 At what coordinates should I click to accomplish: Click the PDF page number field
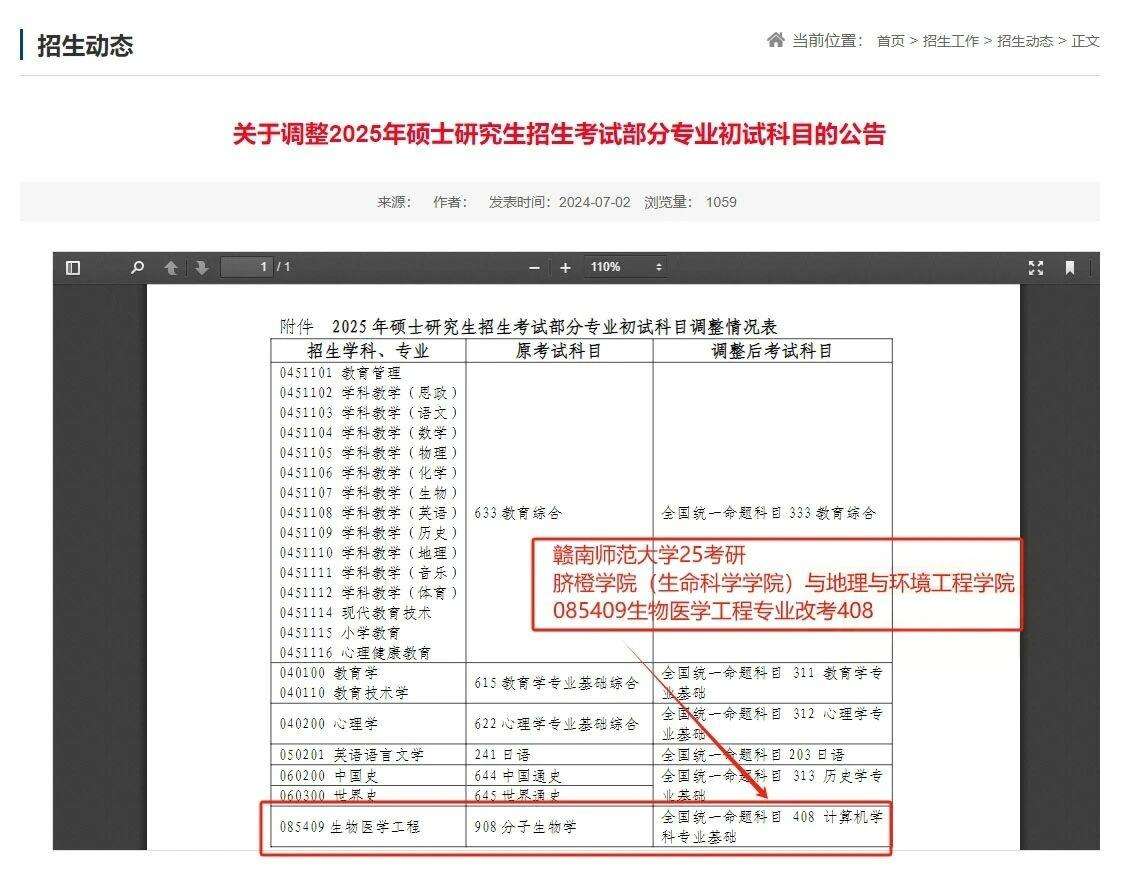pos(246,267)
